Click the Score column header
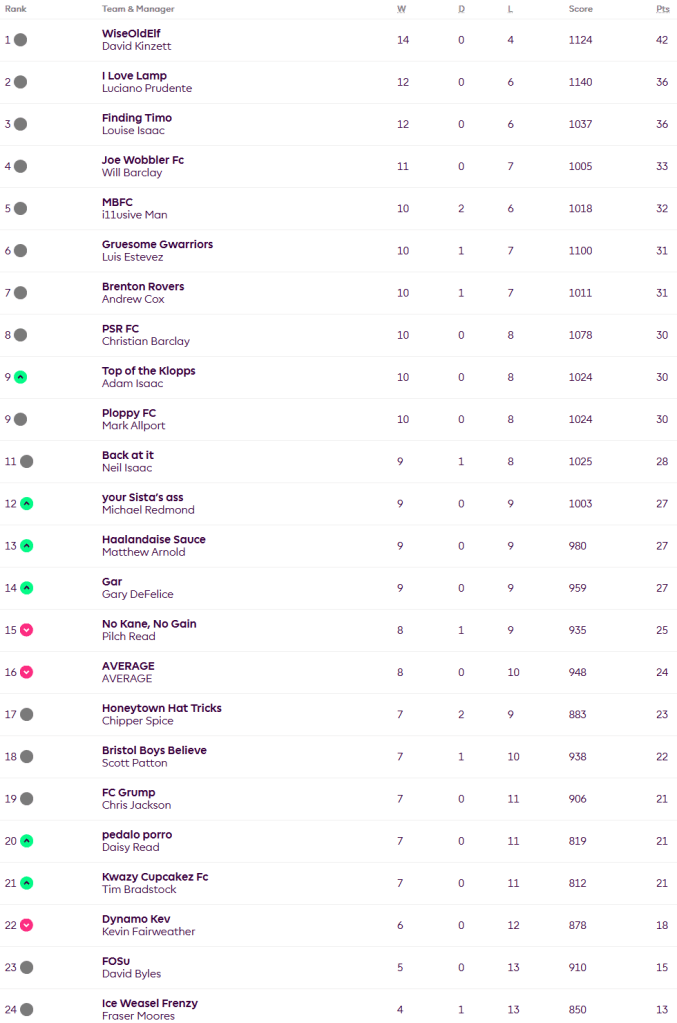Viewport: 677px width, 1023px height. [580, 9]
